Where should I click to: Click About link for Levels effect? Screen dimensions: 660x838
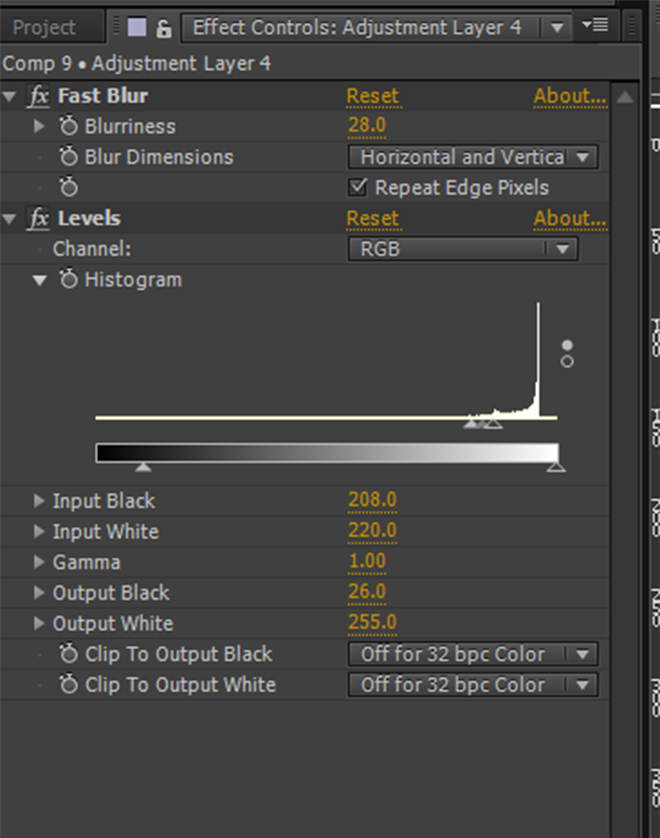coord(569,218)
